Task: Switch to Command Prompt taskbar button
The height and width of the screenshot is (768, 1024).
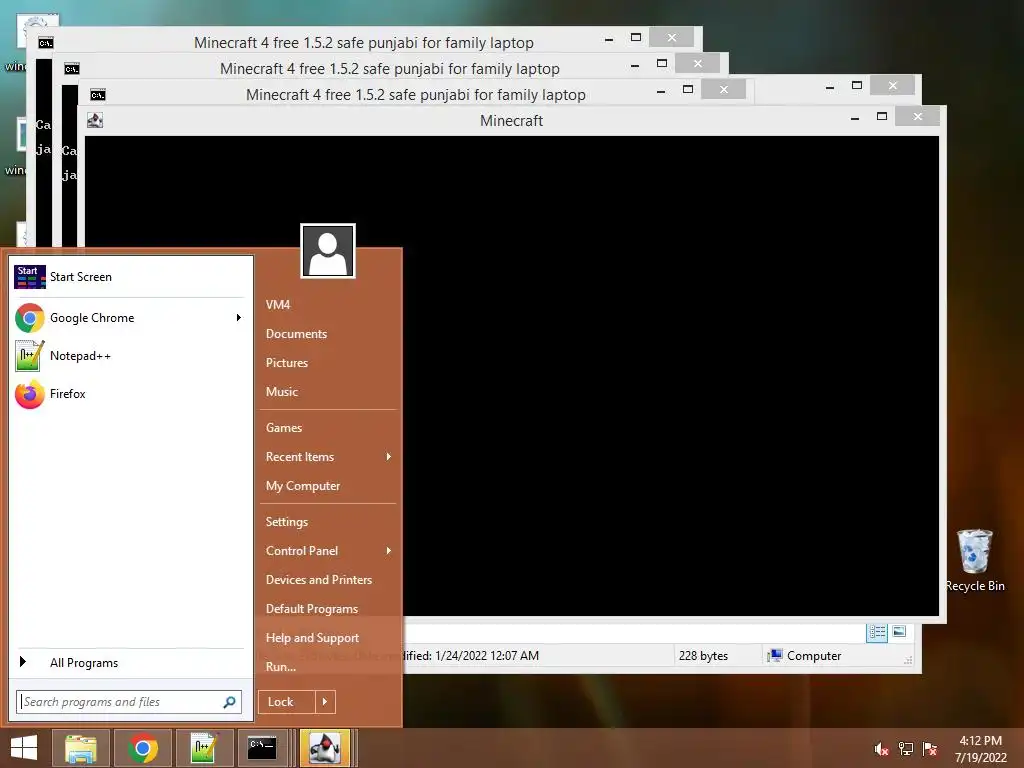Action: 263,748
